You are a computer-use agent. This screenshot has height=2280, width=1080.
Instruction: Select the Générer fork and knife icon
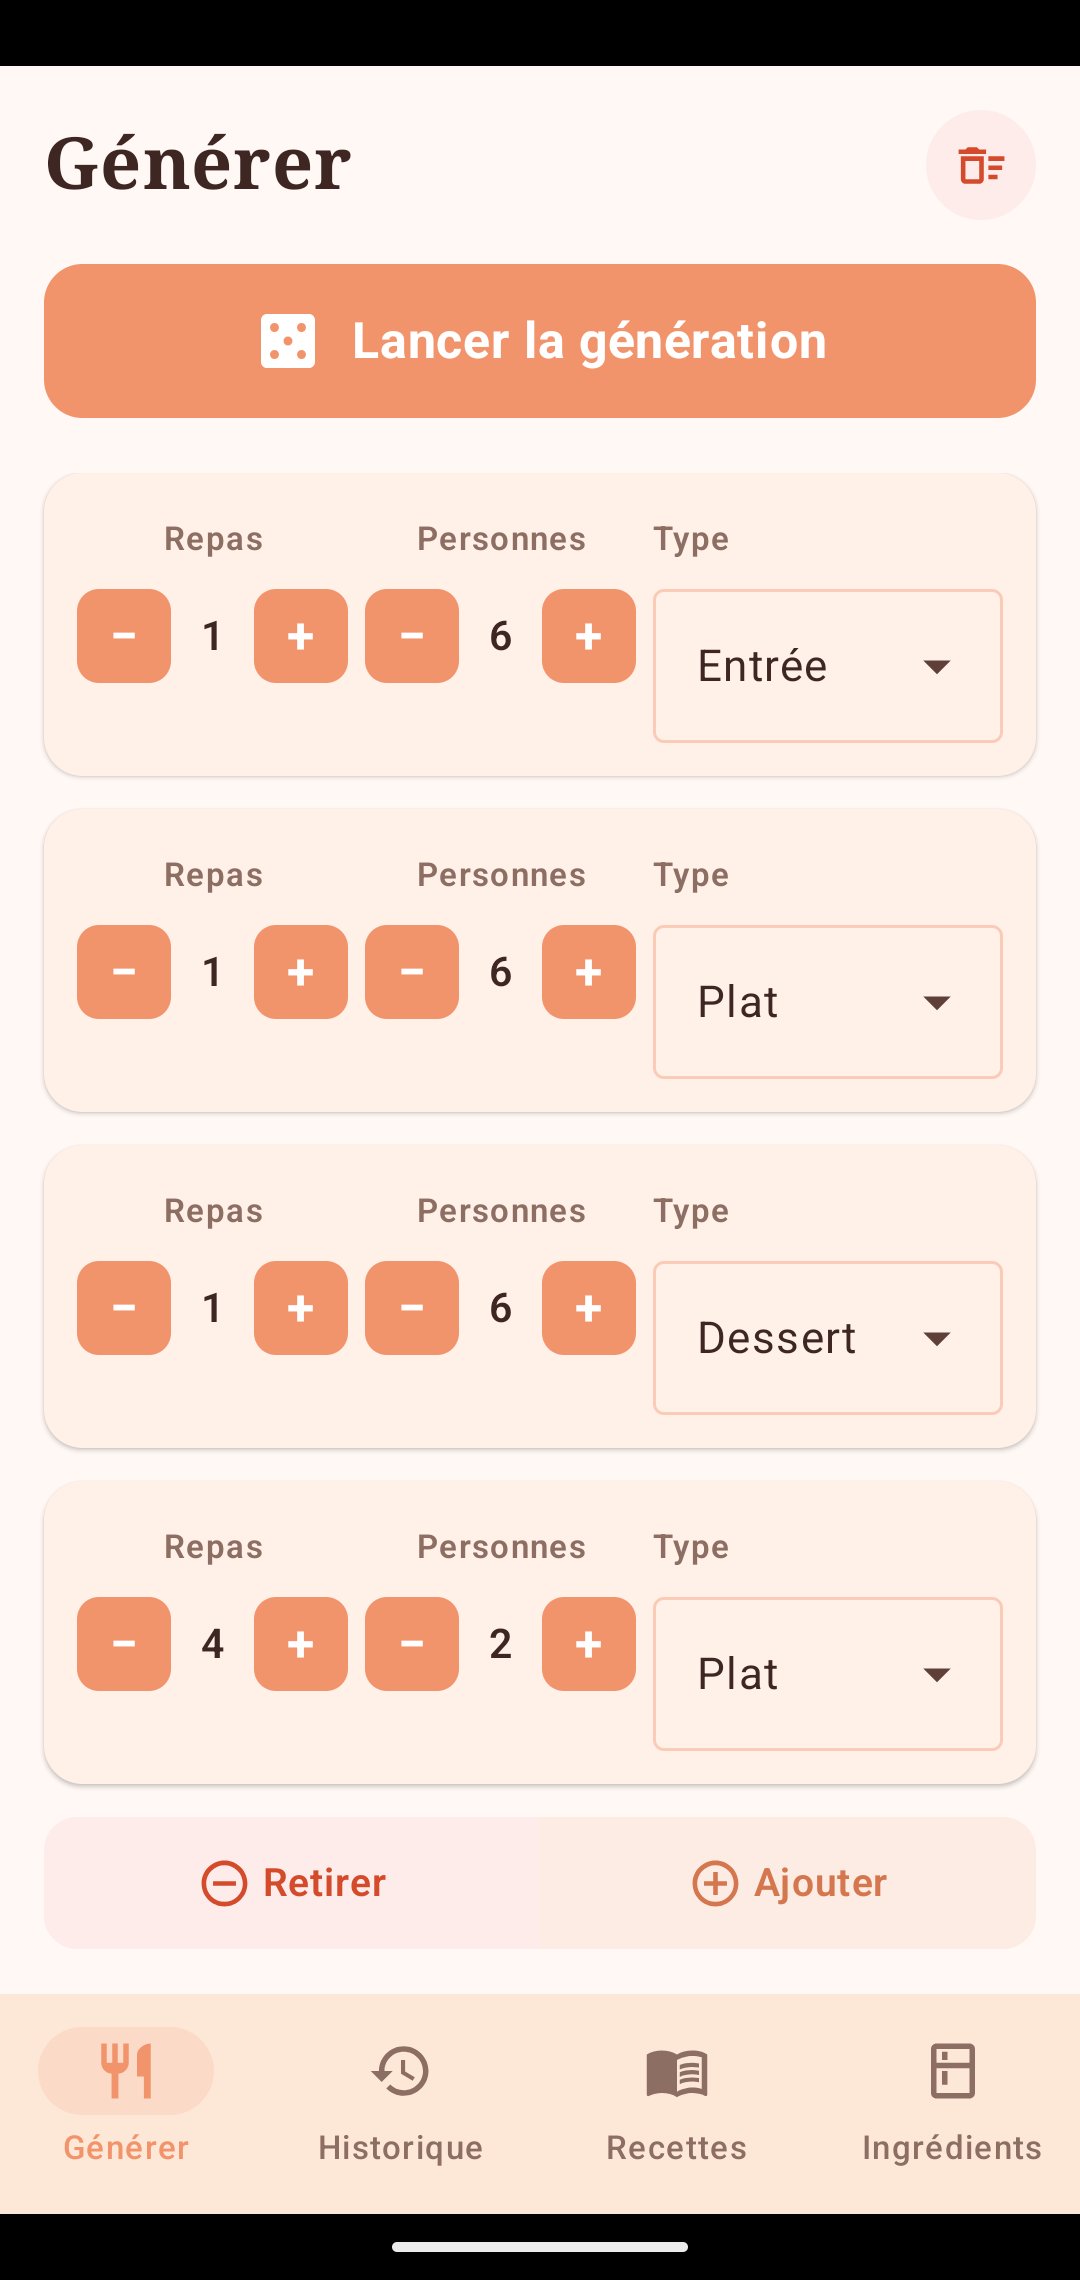(x=126, y=2070)
